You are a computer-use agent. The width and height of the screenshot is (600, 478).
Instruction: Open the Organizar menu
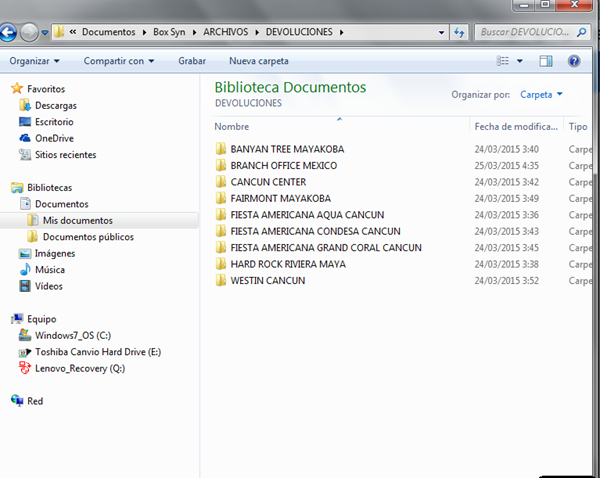[34, 61]
